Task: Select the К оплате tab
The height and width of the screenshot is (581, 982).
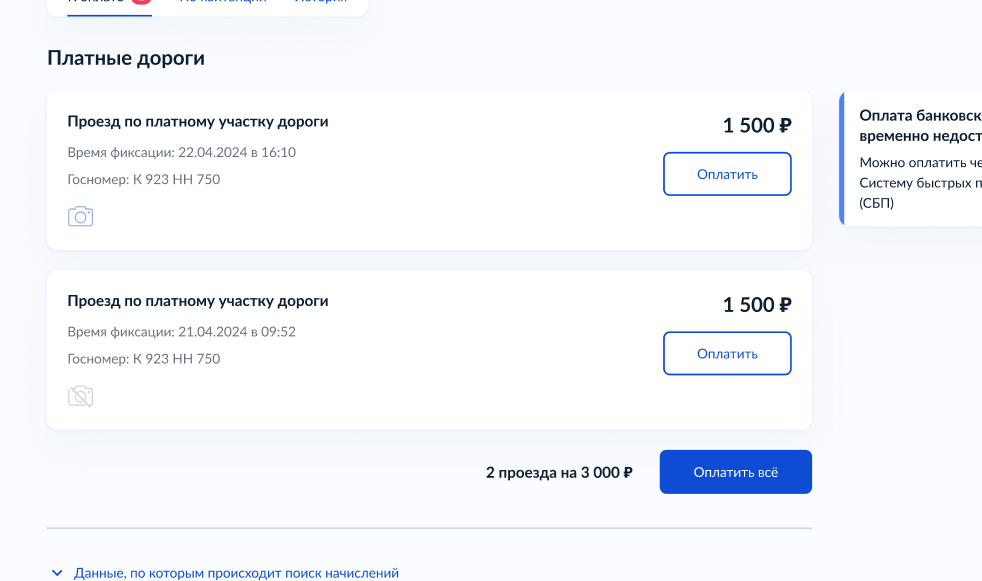Action: (x=110, y=3)
